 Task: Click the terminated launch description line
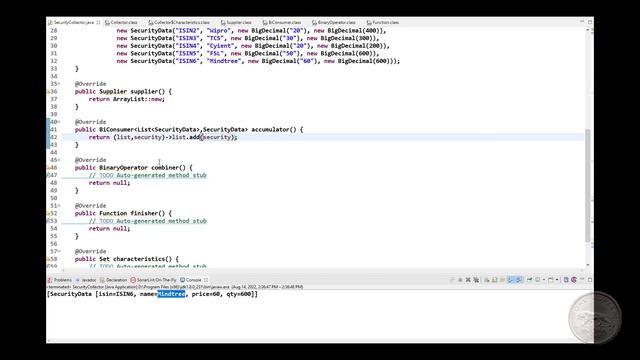(175, 287)
